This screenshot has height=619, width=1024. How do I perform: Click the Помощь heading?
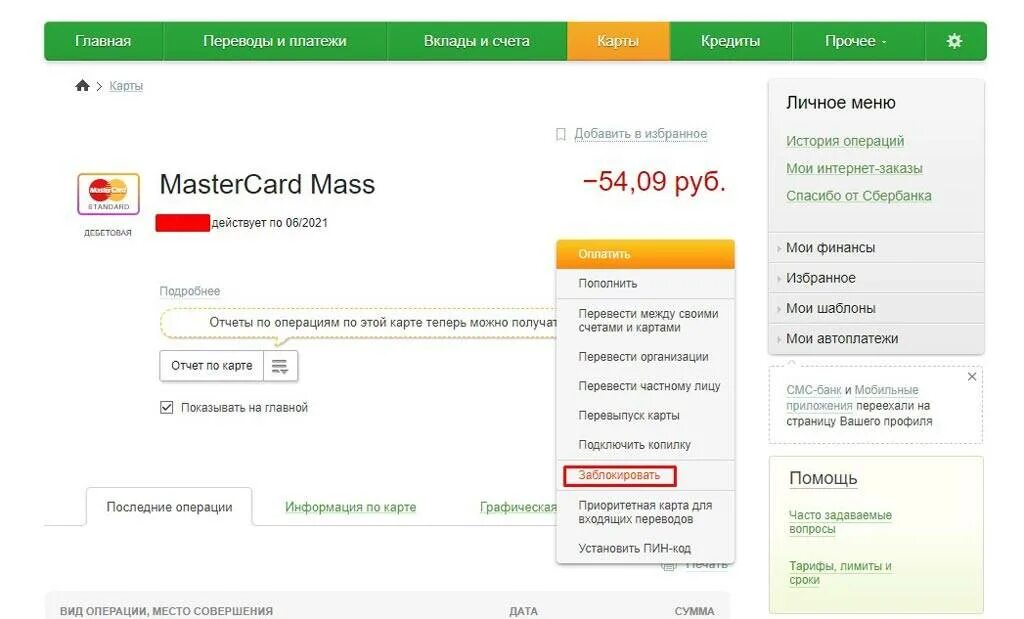click(823, 478)
